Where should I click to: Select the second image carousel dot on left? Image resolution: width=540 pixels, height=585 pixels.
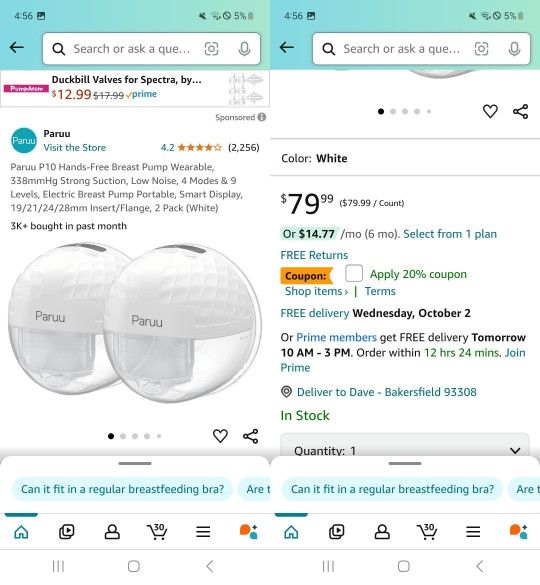pos(123,436)
